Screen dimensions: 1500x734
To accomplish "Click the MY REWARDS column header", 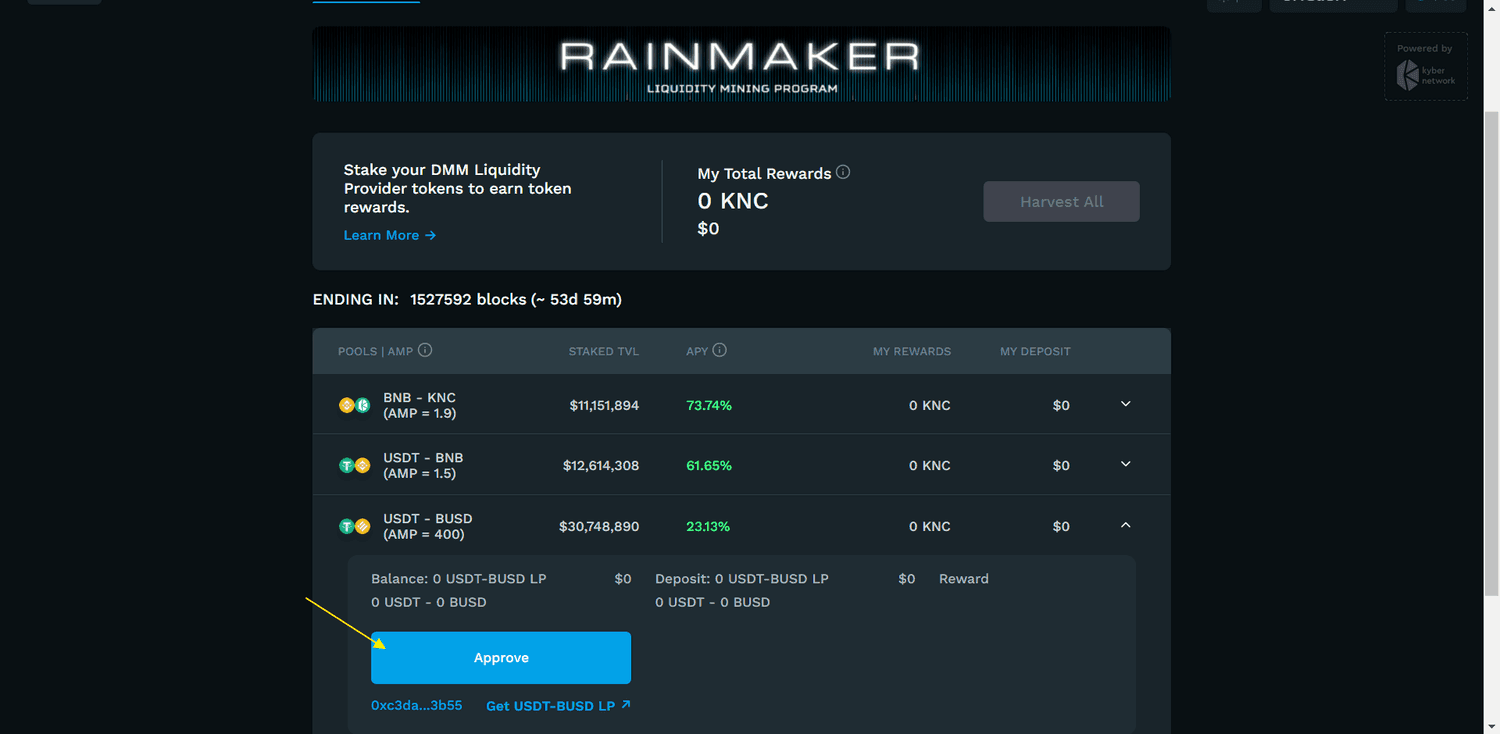I will 912,351.
